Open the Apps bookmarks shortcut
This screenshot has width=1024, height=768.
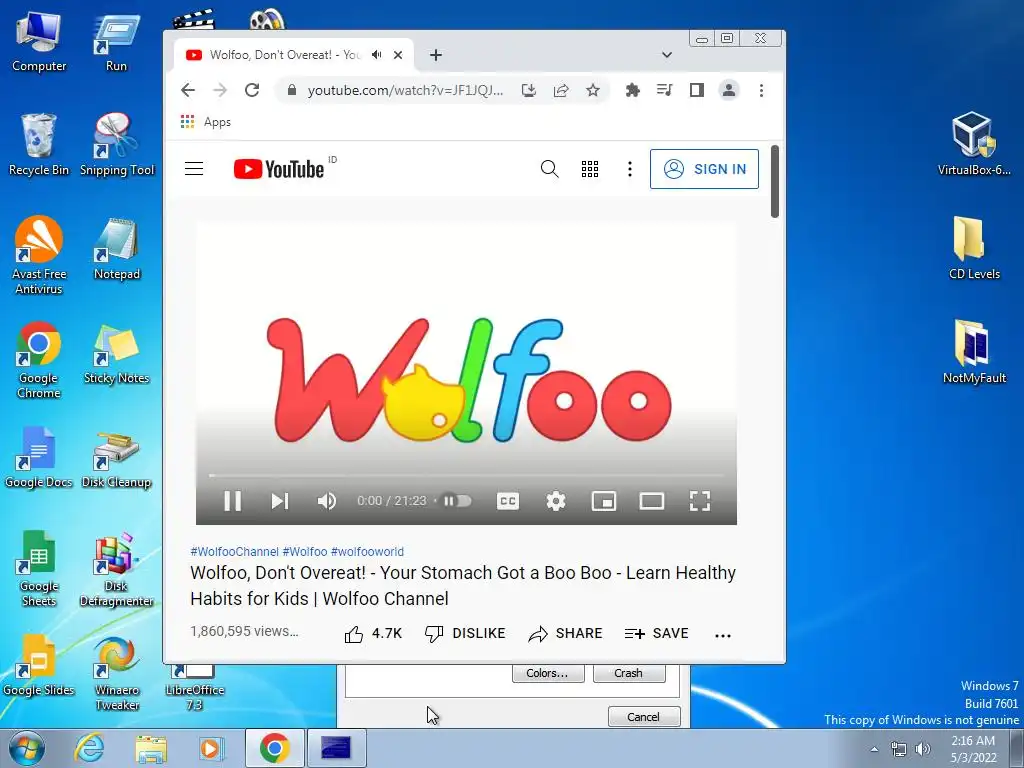tap(206, 122)
